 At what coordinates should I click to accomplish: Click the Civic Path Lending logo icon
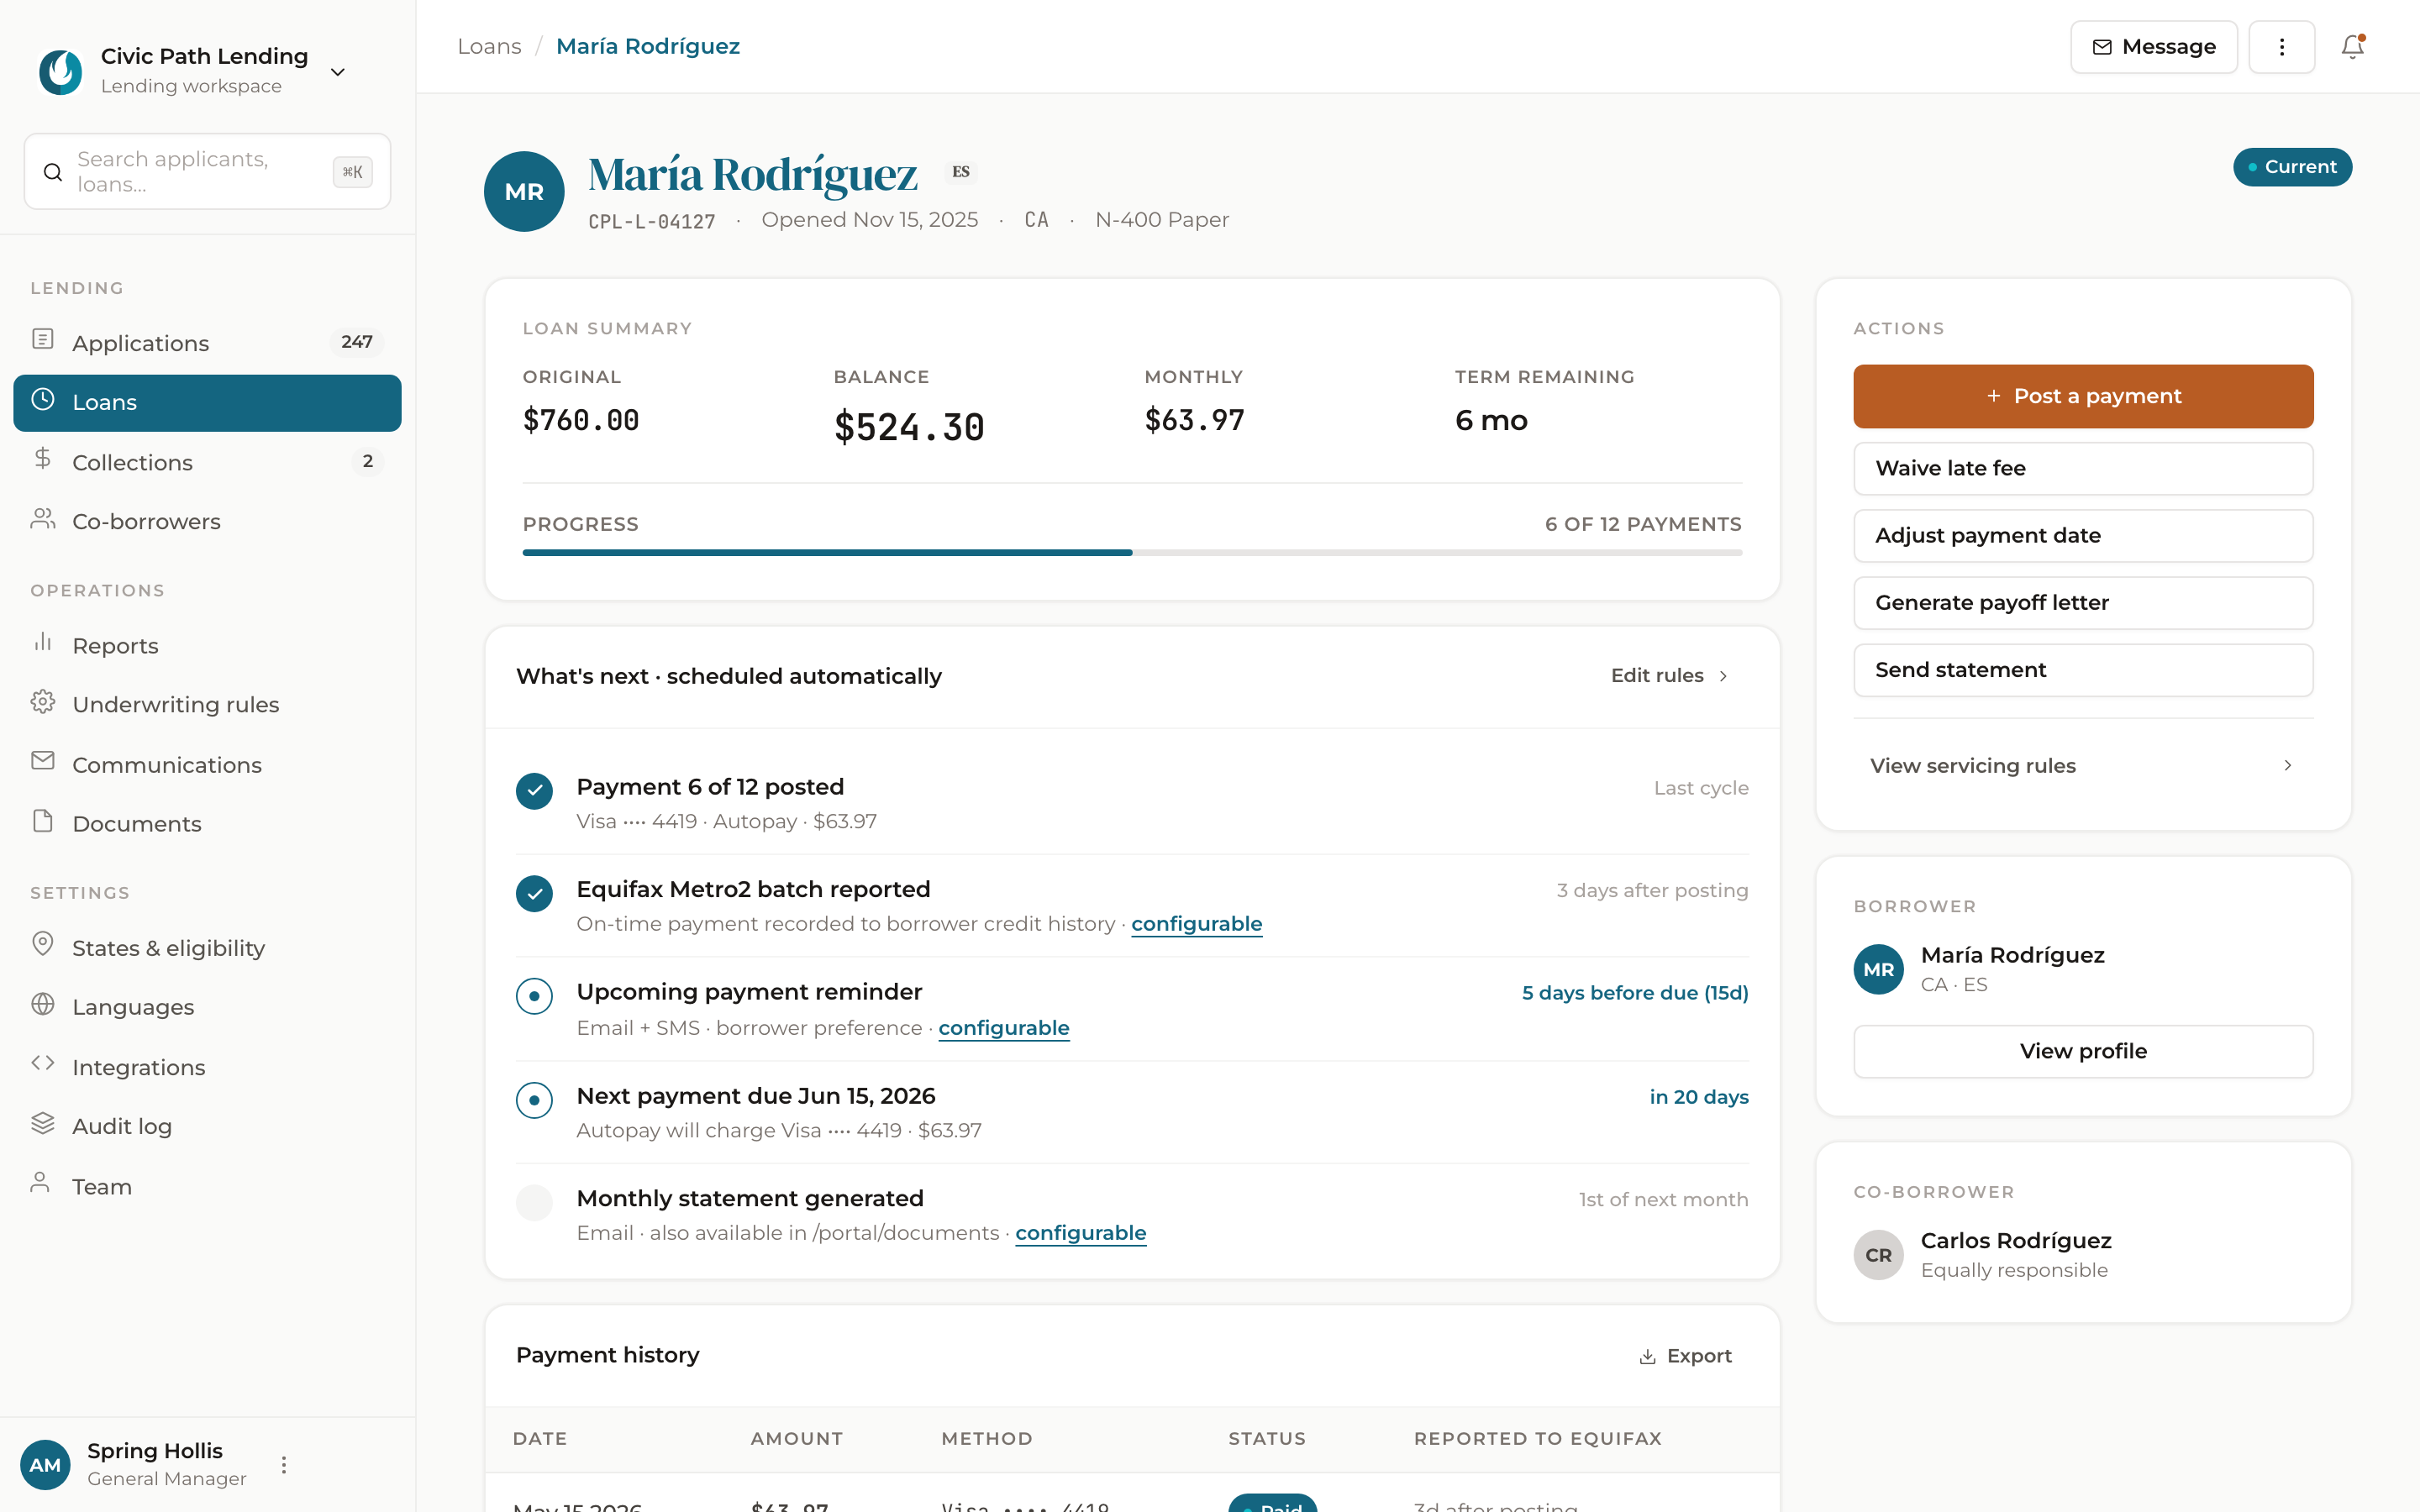click(x=60, y=71)
